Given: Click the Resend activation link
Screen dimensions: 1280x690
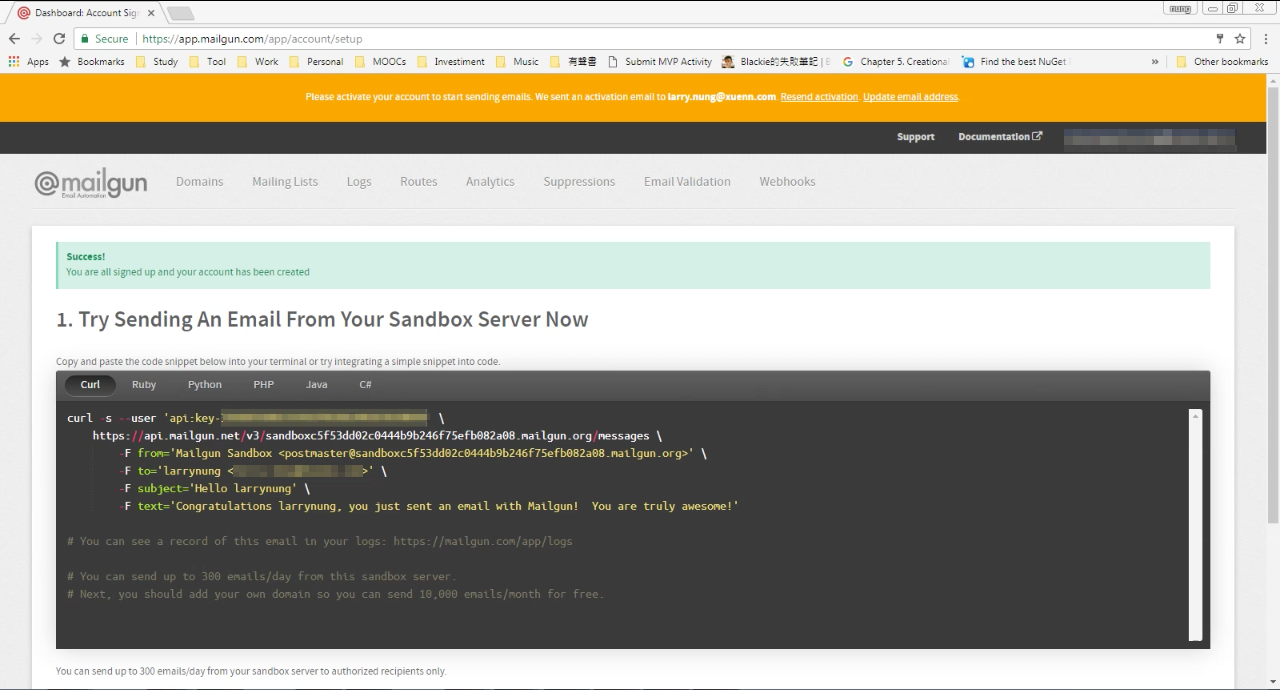Looking at the screenshot, I should tap(819, 97).
